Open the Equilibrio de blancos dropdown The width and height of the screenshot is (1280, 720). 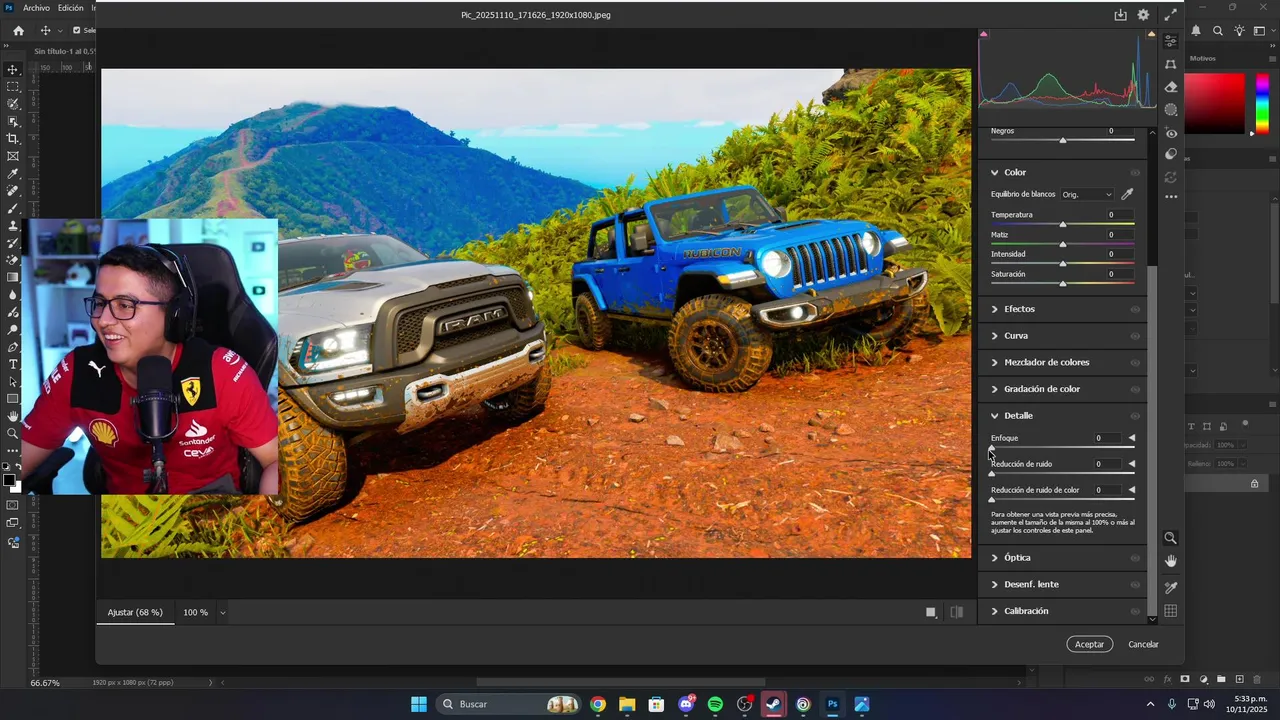[x=1087, y=194]
